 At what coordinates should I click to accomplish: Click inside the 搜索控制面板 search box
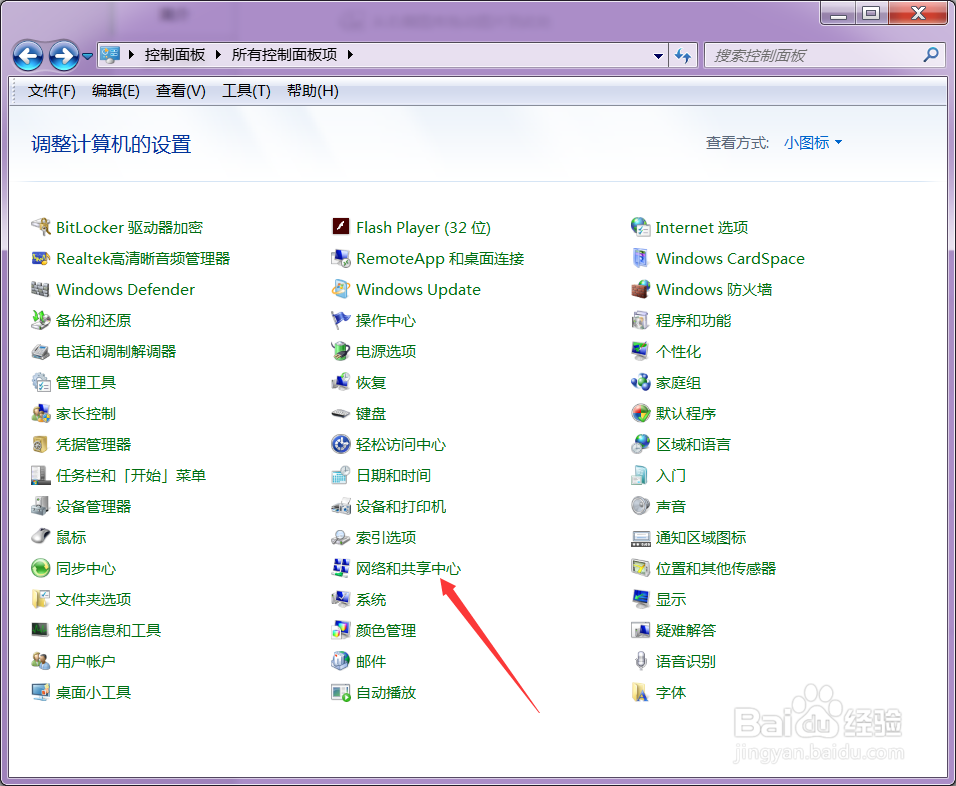click(x=820, y=54)
